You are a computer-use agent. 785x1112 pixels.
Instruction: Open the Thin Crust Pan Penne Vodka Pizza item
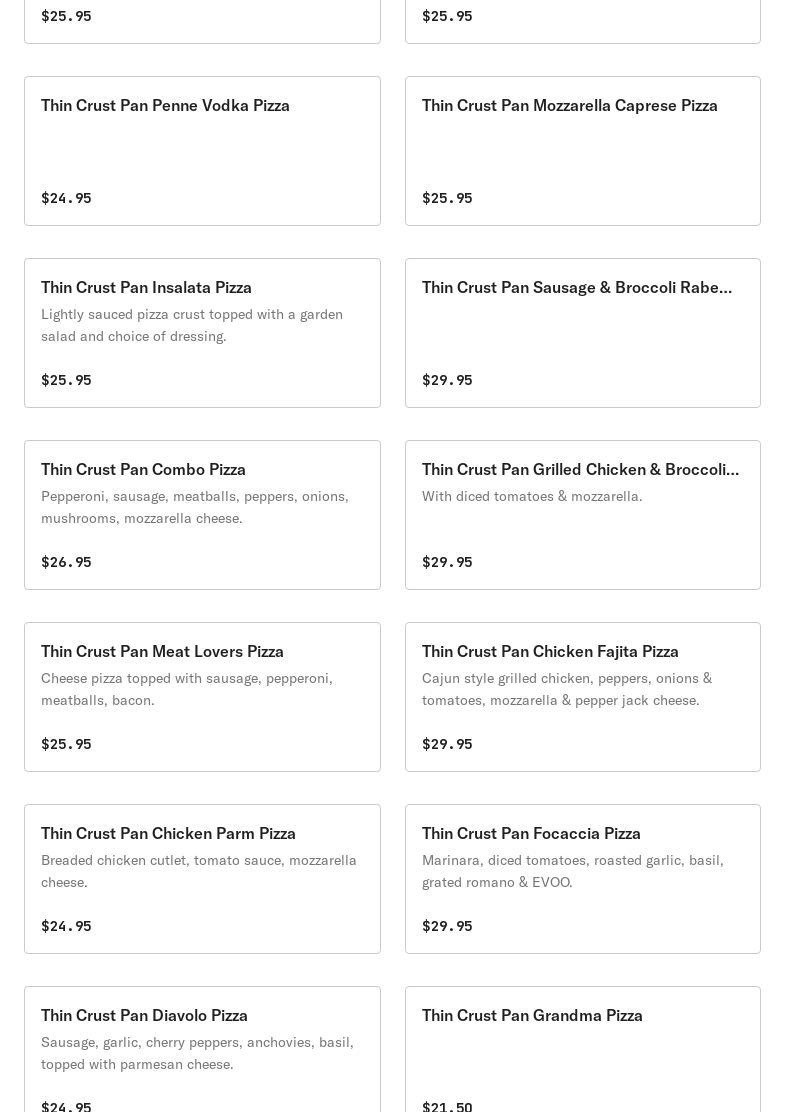165,106
